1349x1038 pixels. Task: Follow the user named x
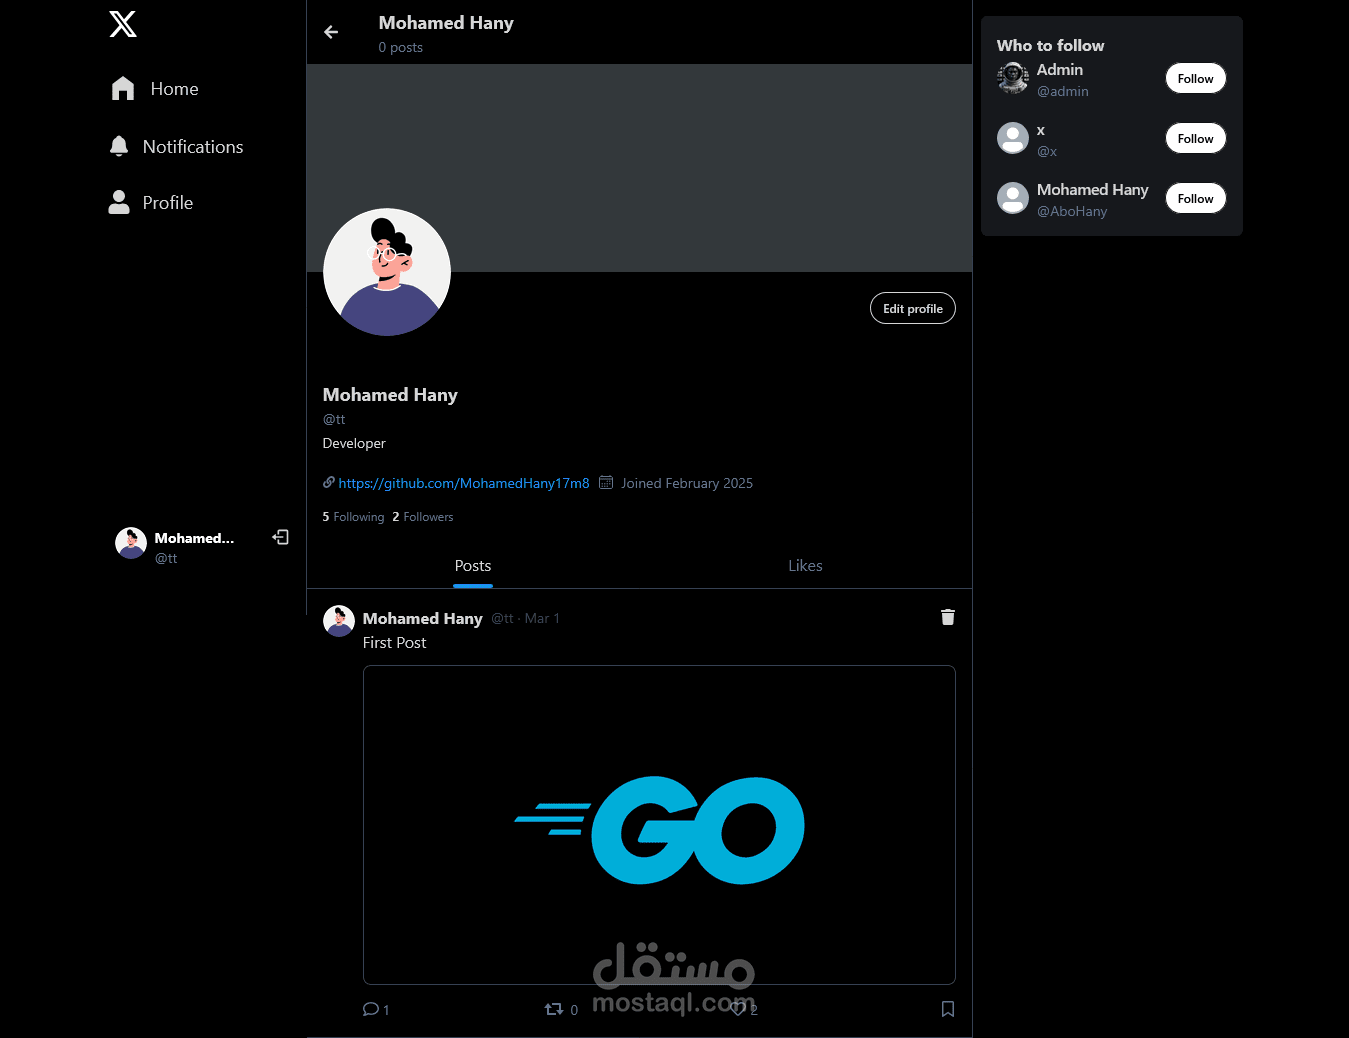point(1196,138)
